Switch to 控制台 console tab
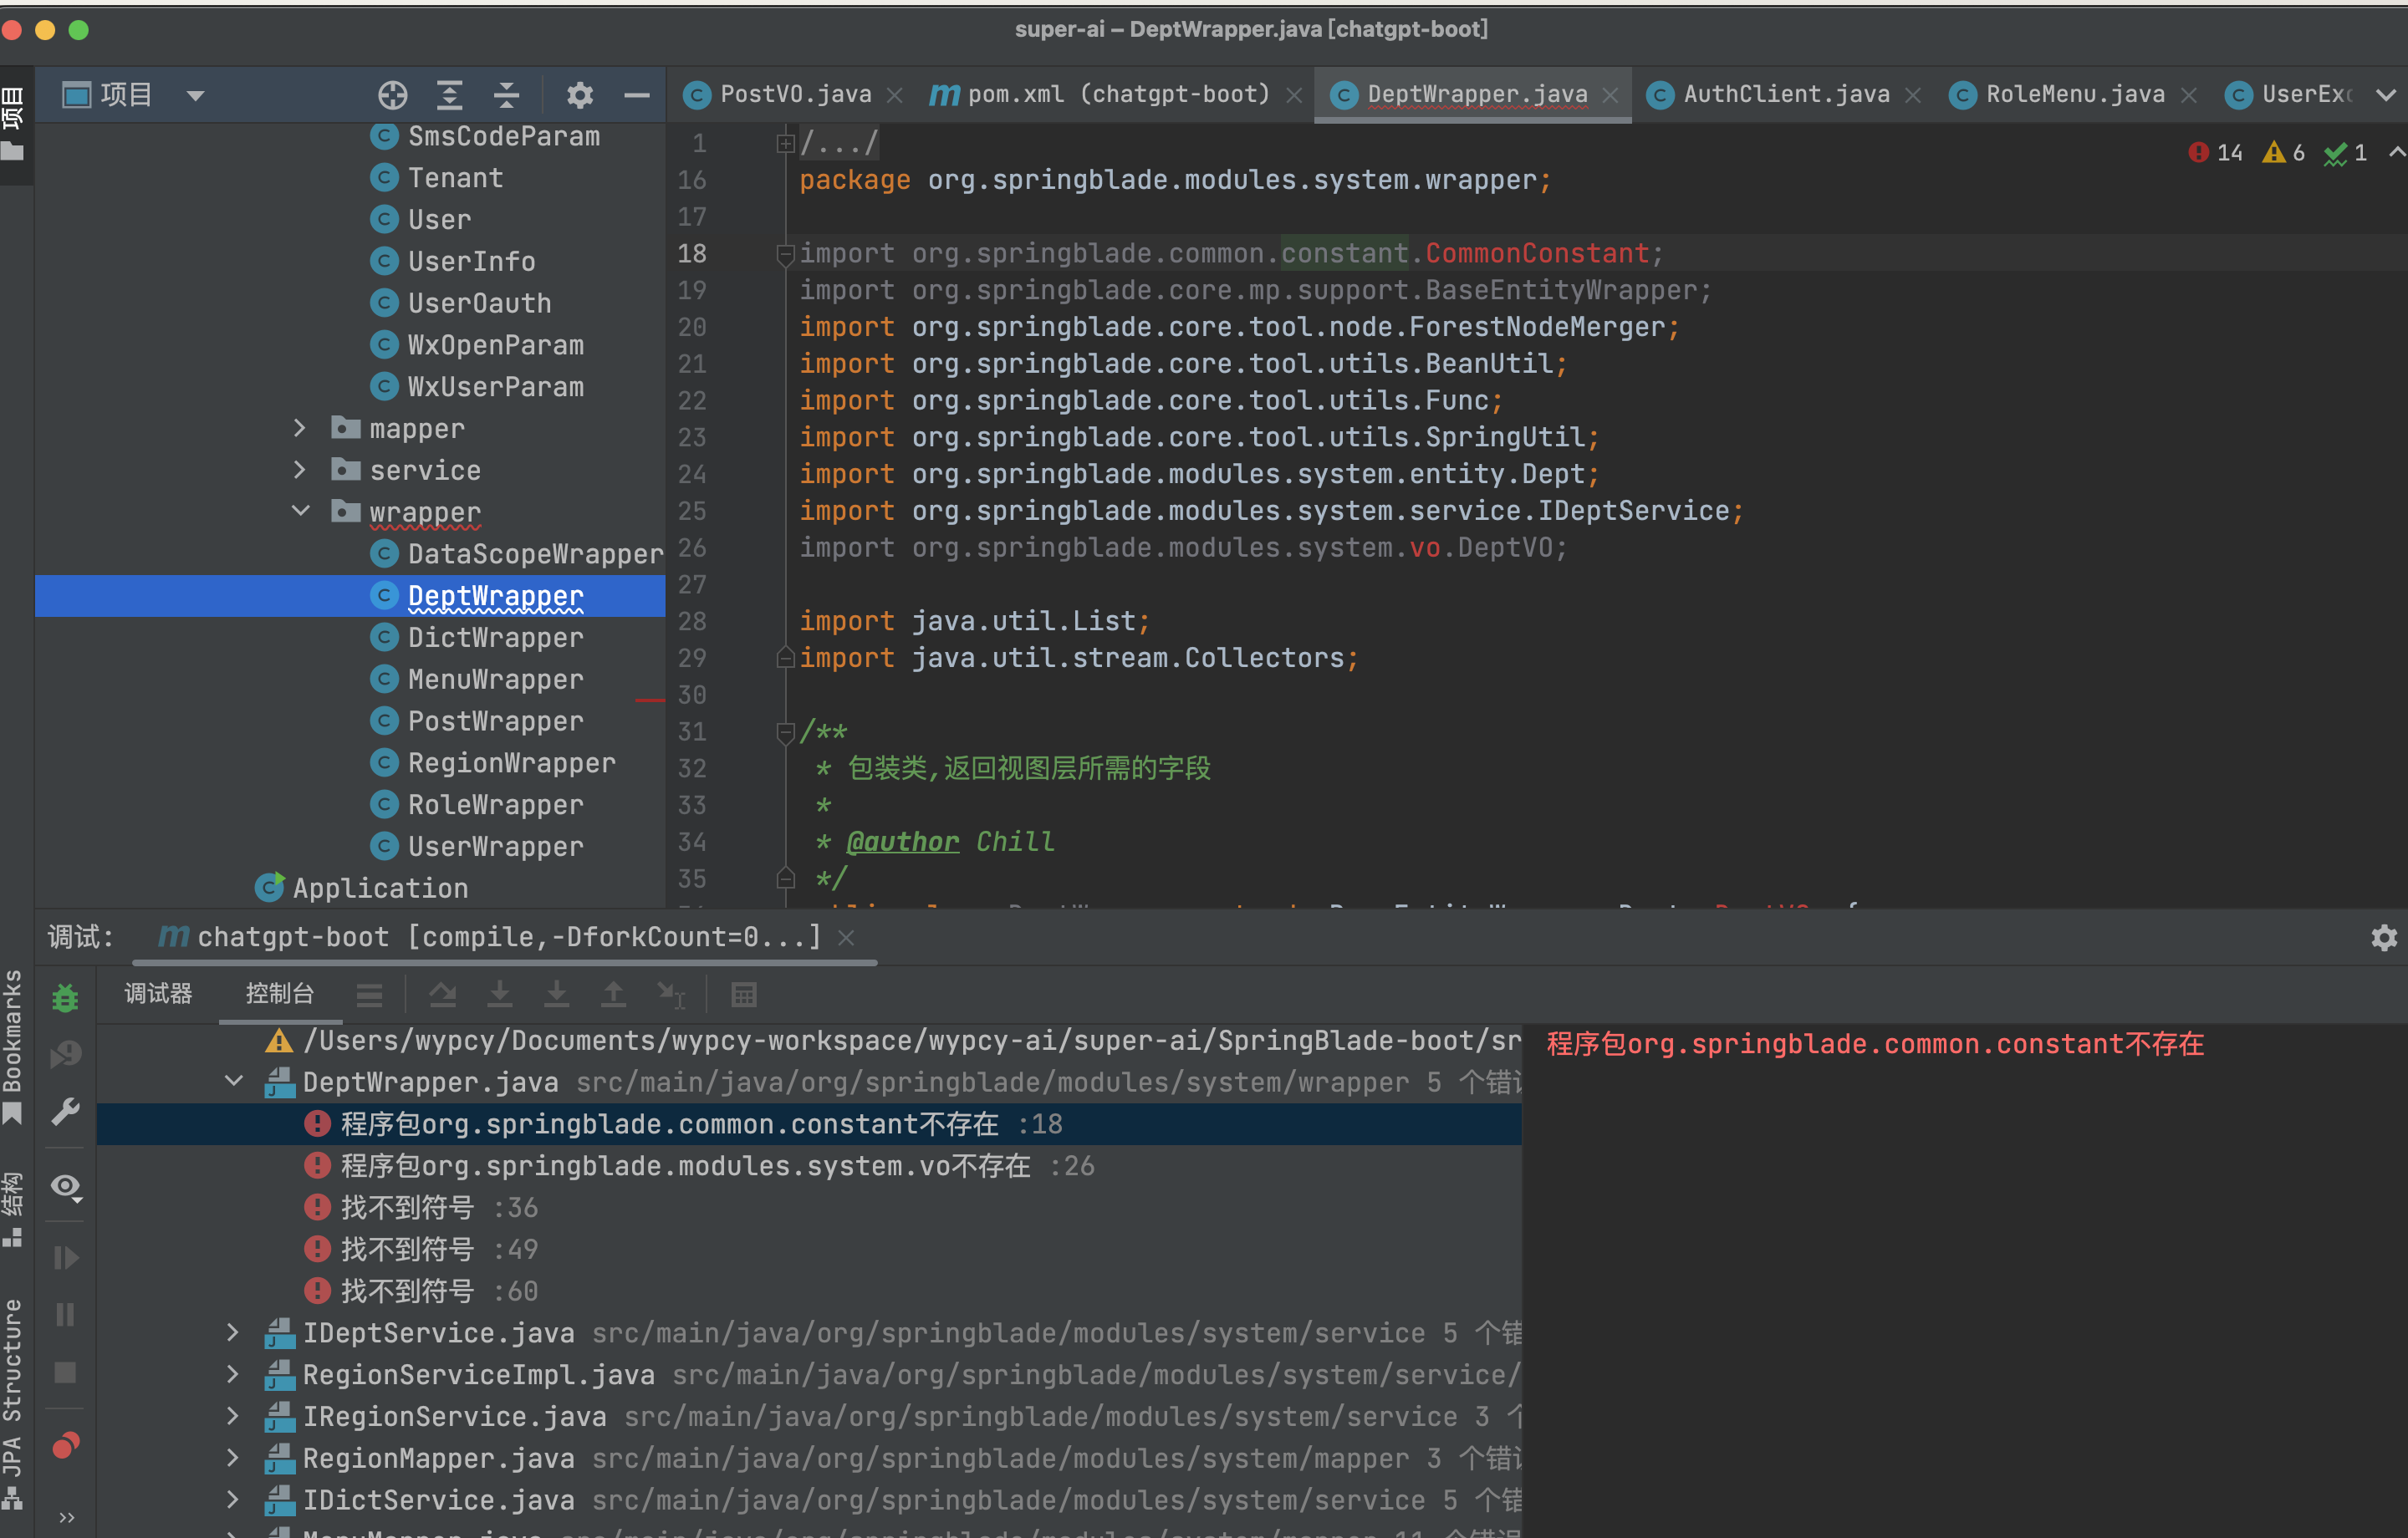2408x1538 pixels. tap(280, 994)
